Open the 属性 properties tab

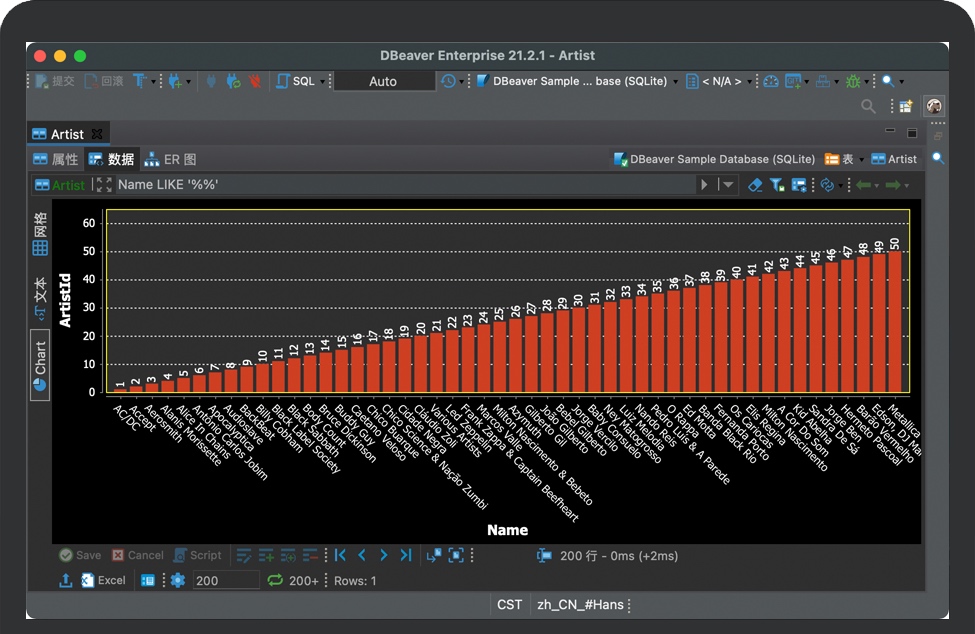point(55,159)
